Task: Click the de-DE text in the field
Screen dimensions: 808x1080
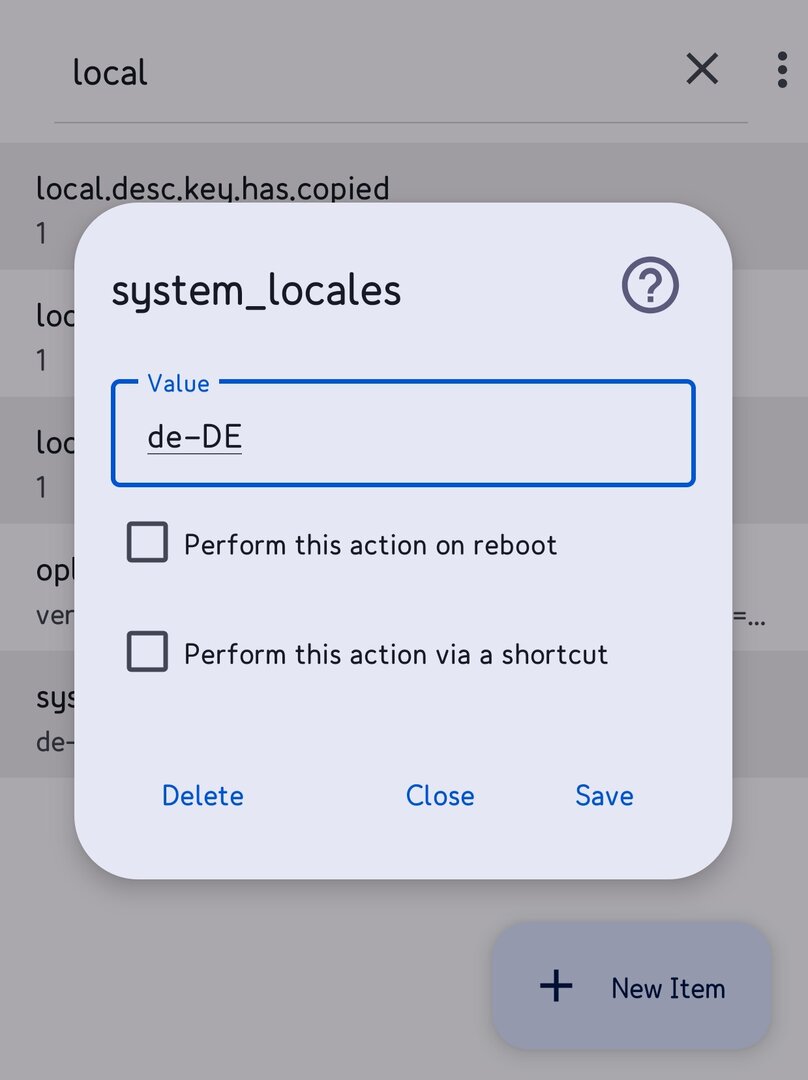Action: pyautogui.click(x=195, y=437)
